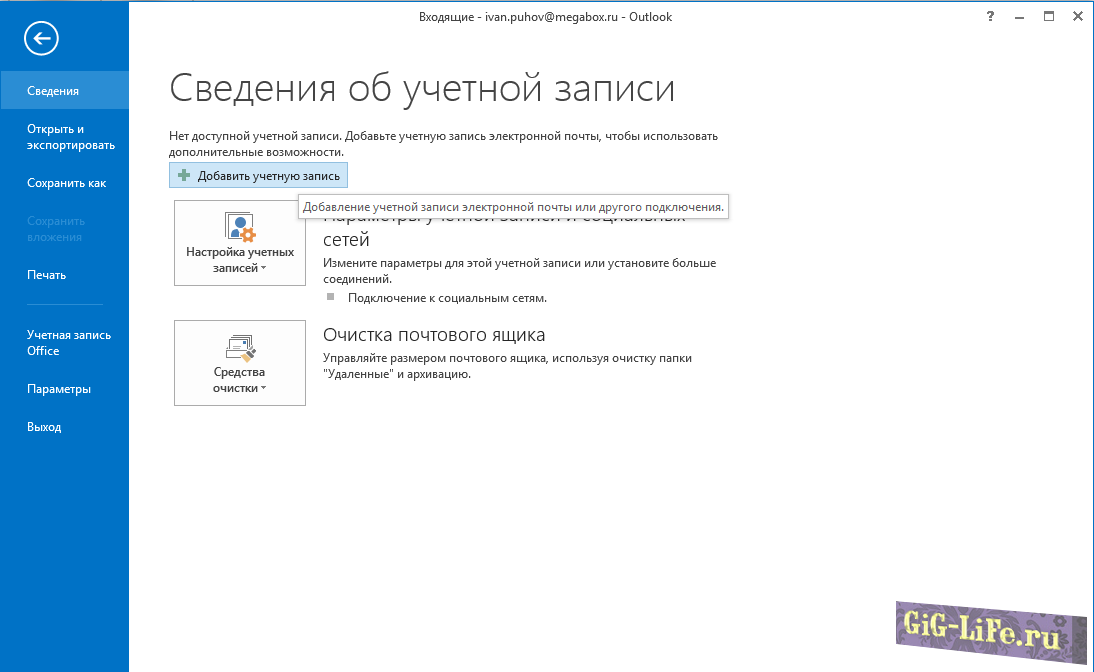Maximize the Outlook window
This screenshot has width=1094, height=672.
(x=1049, y=16)
